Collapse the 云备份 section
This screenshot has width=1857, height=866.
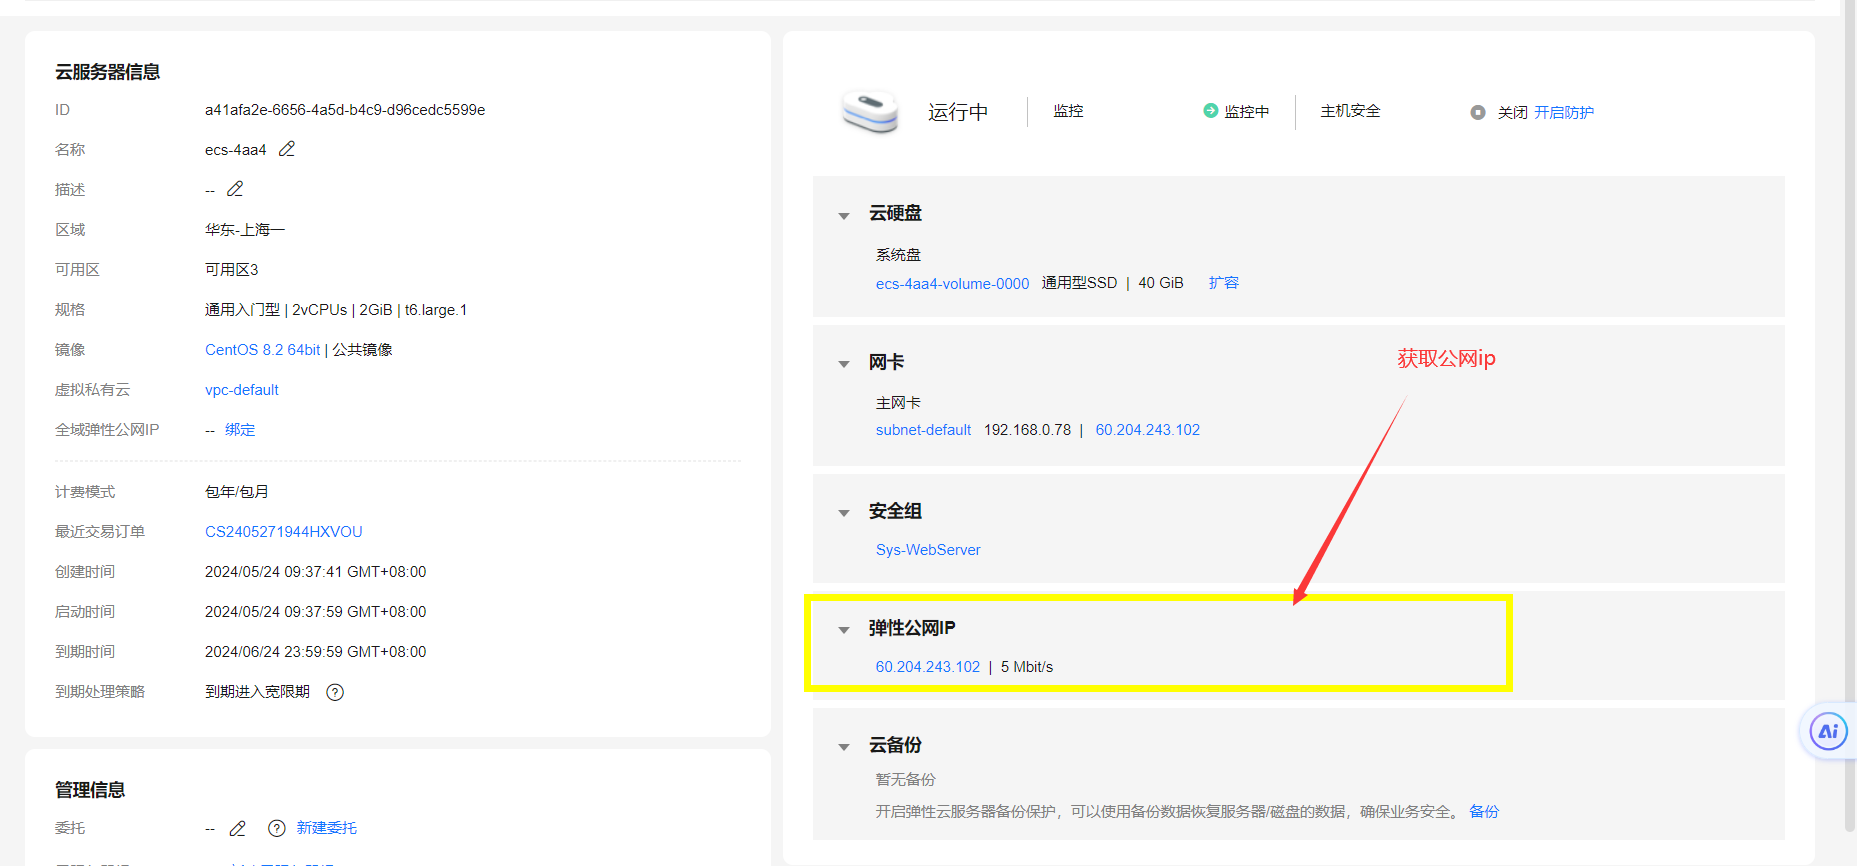[844, 746]
